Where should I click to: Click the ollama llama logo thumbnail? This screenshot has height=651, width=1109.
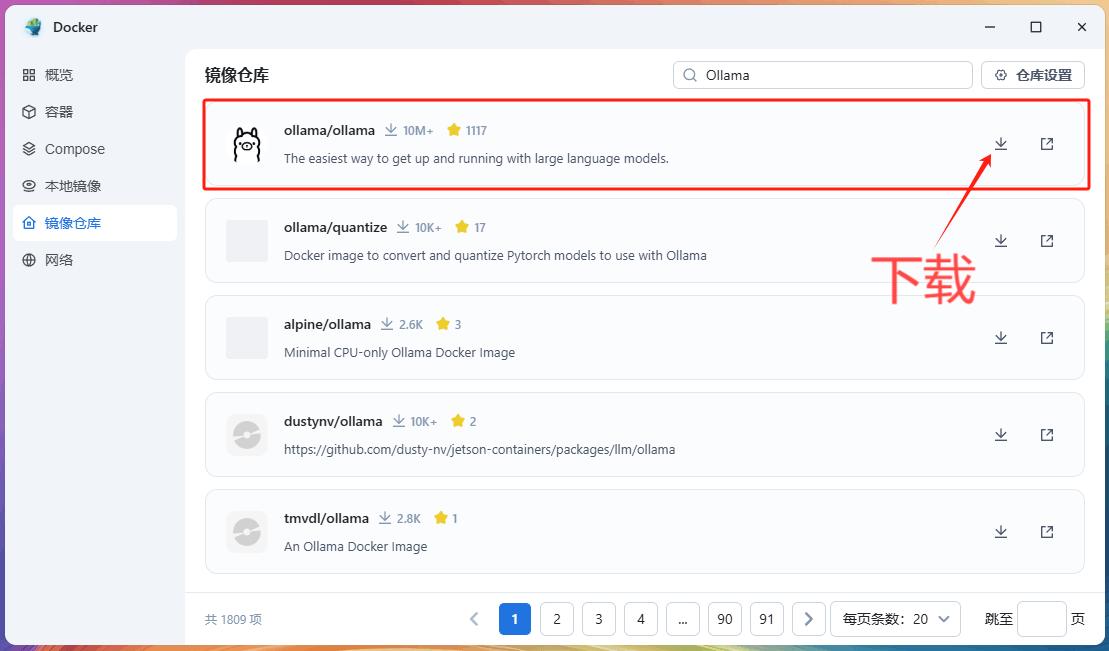pos(246,144)
